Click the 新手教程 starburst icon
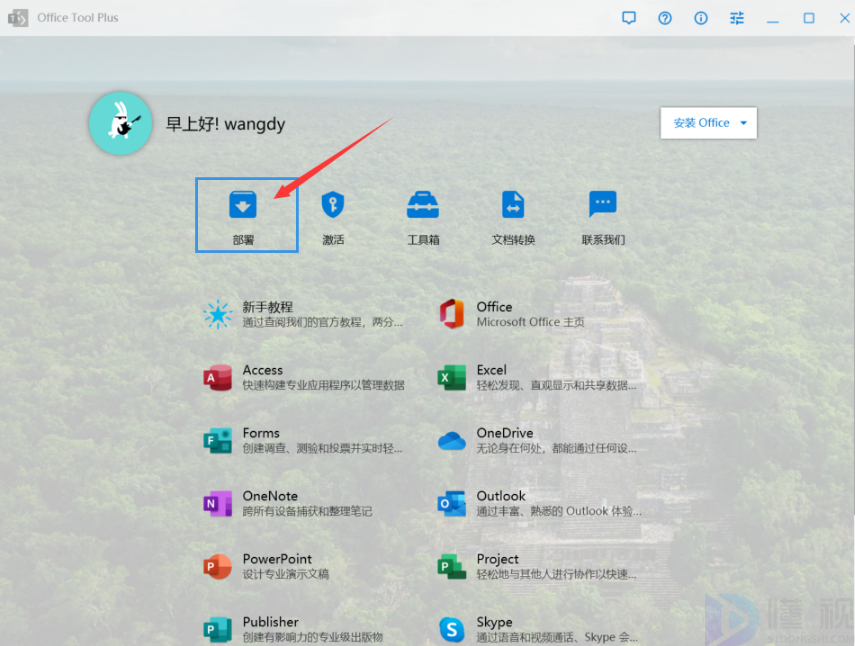The width and height of the screenshot is (855, 646). (218, 315)
